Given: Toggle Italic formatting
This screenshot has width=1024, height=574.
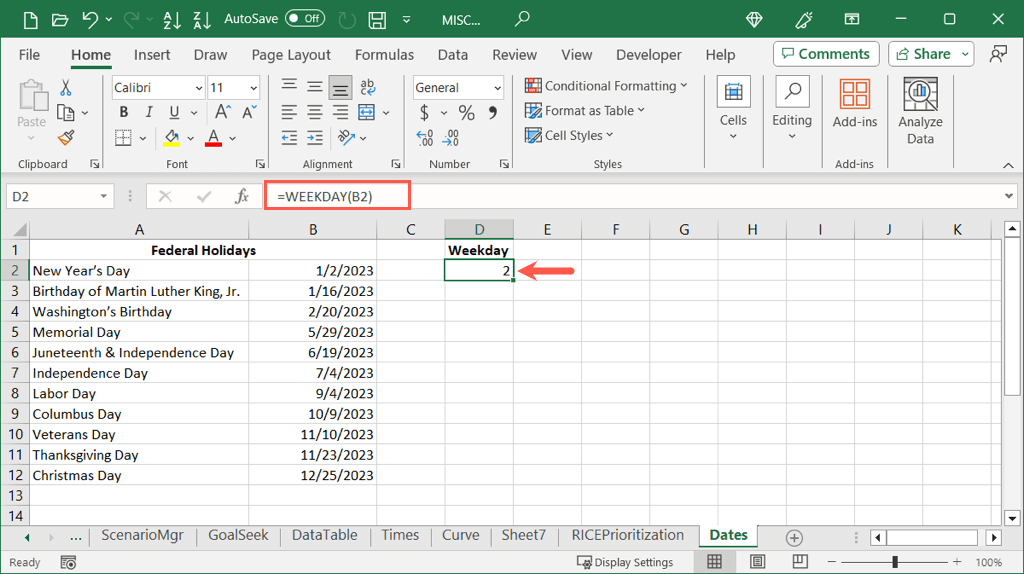Looking at the screenshot, I should pos(149,113).
